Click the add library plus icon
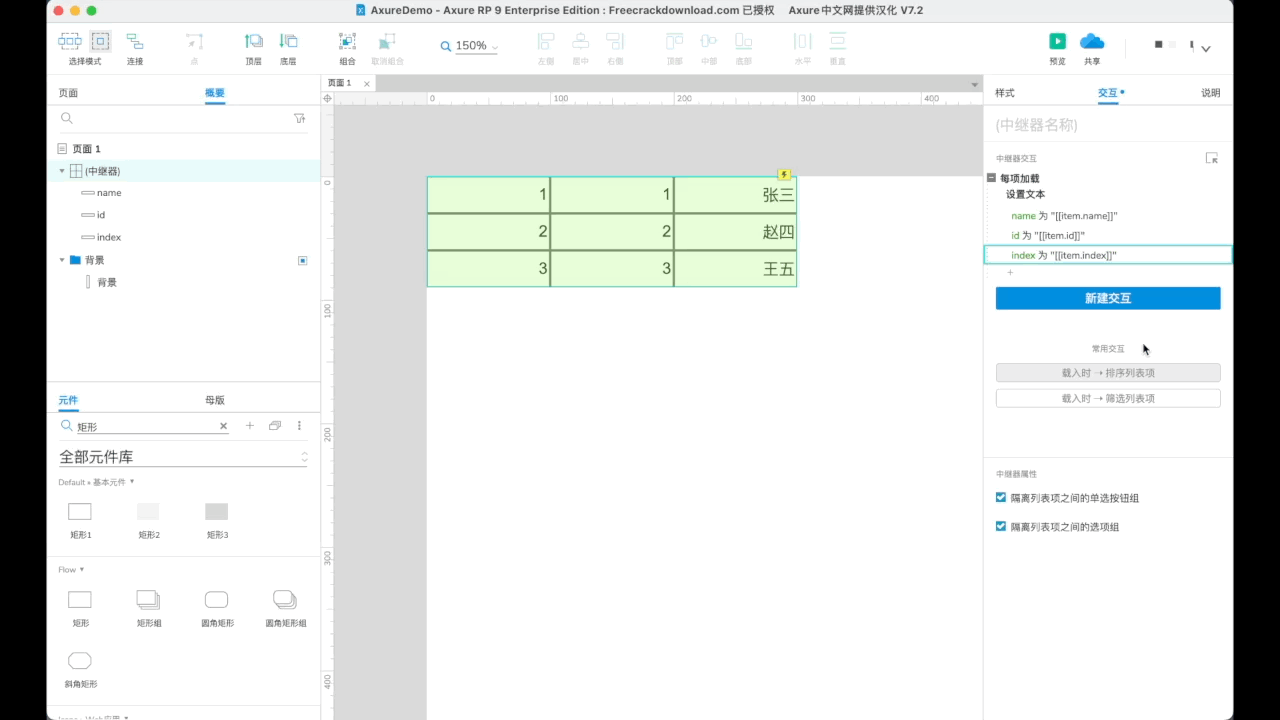Screen dimensions: 1280x720 [x=250, y=426]
